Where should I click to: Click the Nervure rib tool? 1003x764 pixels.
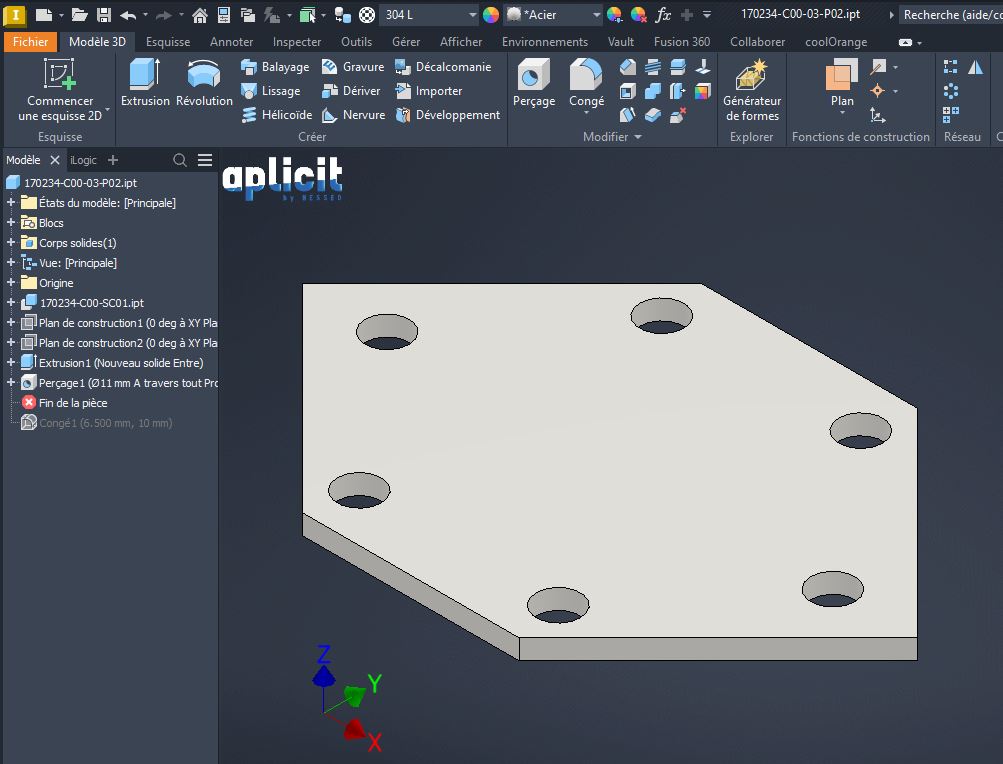point(353,115)
